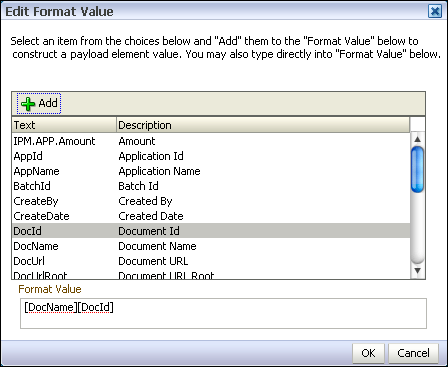
Task: Select the IPM.APP.Amount row
Action: click(211, 141)
